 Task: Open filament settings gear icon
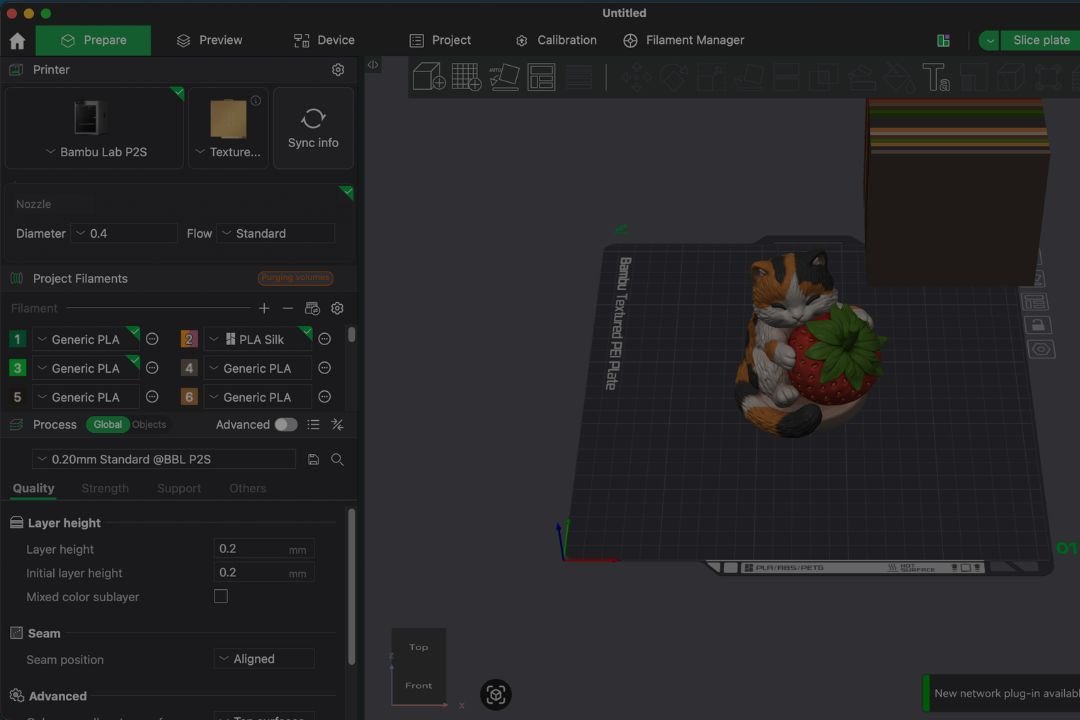(337, 308)
